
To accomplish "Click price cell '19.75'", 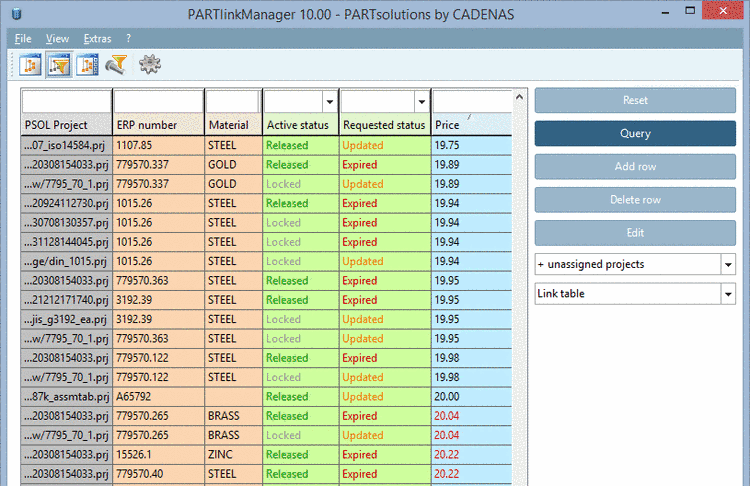I will pos(472,145).
